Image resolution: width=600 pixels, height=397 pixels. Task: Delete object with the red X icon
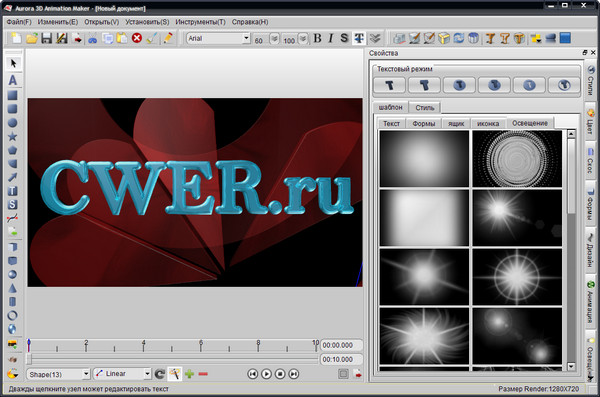click(x=137, y=38)
